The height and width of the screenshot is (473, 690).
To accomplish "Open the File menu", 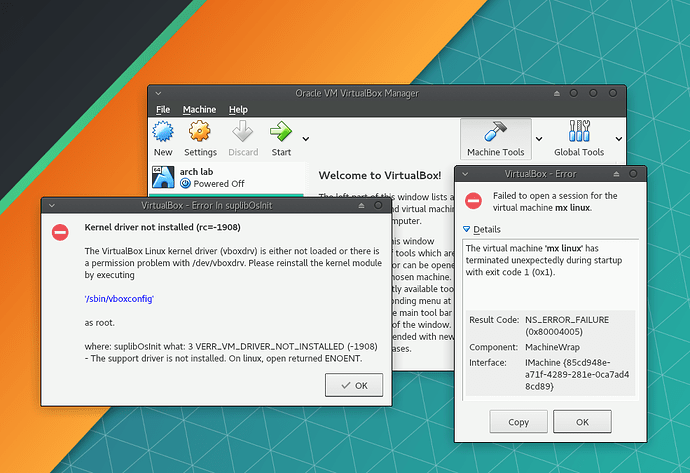I will (x=163, y=110).
